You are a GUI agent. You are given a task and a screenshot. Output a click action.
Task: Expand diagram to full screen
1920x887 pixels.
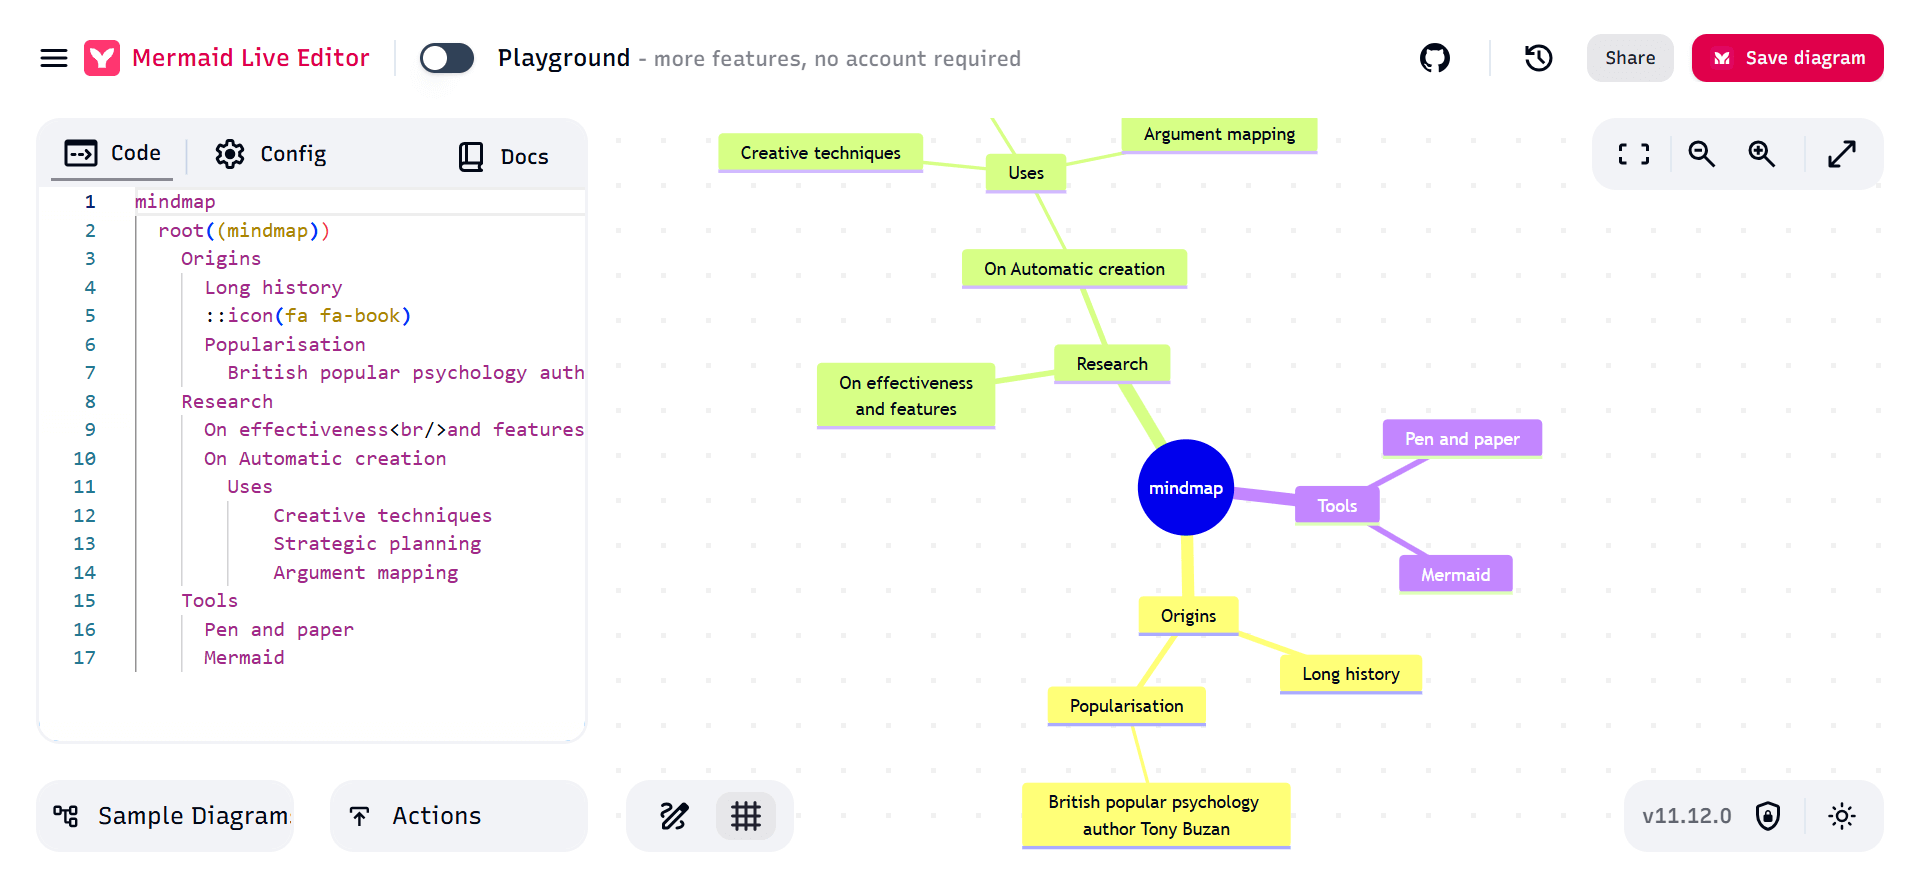[1842, 154]
